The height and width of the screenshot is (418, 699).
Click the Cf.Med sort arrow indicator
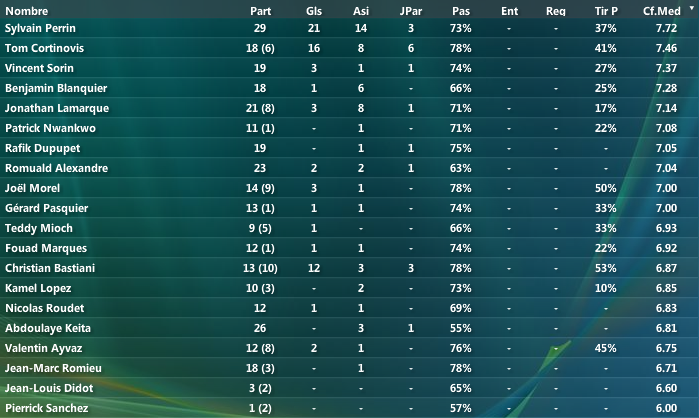click(x=691, y=8)
